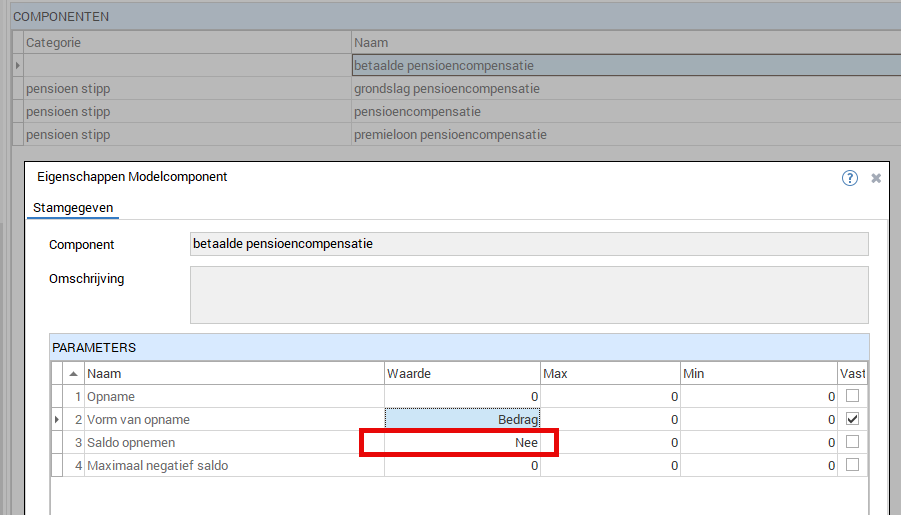
Task: Enable the Vast checkbox for Opname
Action: click(x=852, y=396)
